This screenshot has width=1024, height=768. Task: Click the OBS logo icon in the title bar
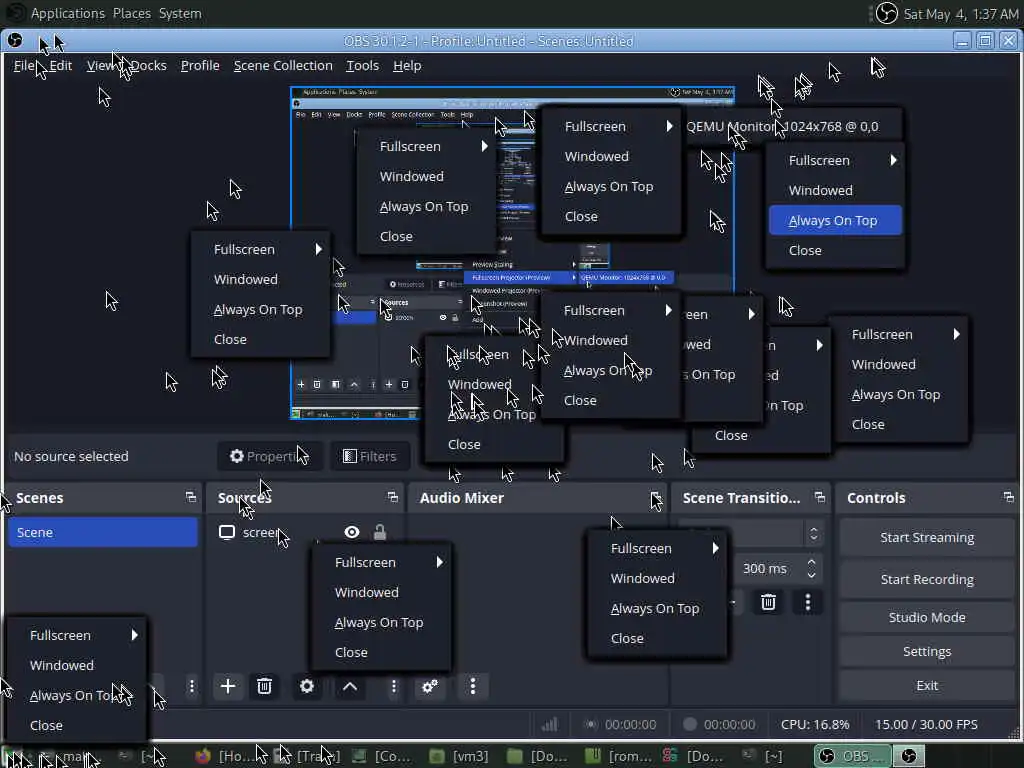point(14,40)
